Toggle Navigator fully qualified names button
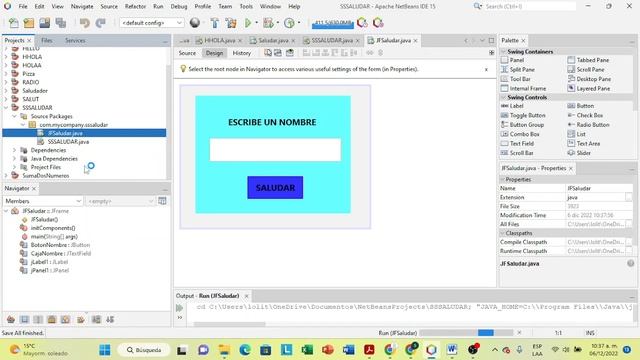The height and width of the screenshot is (360, 640). click(96, 319)
